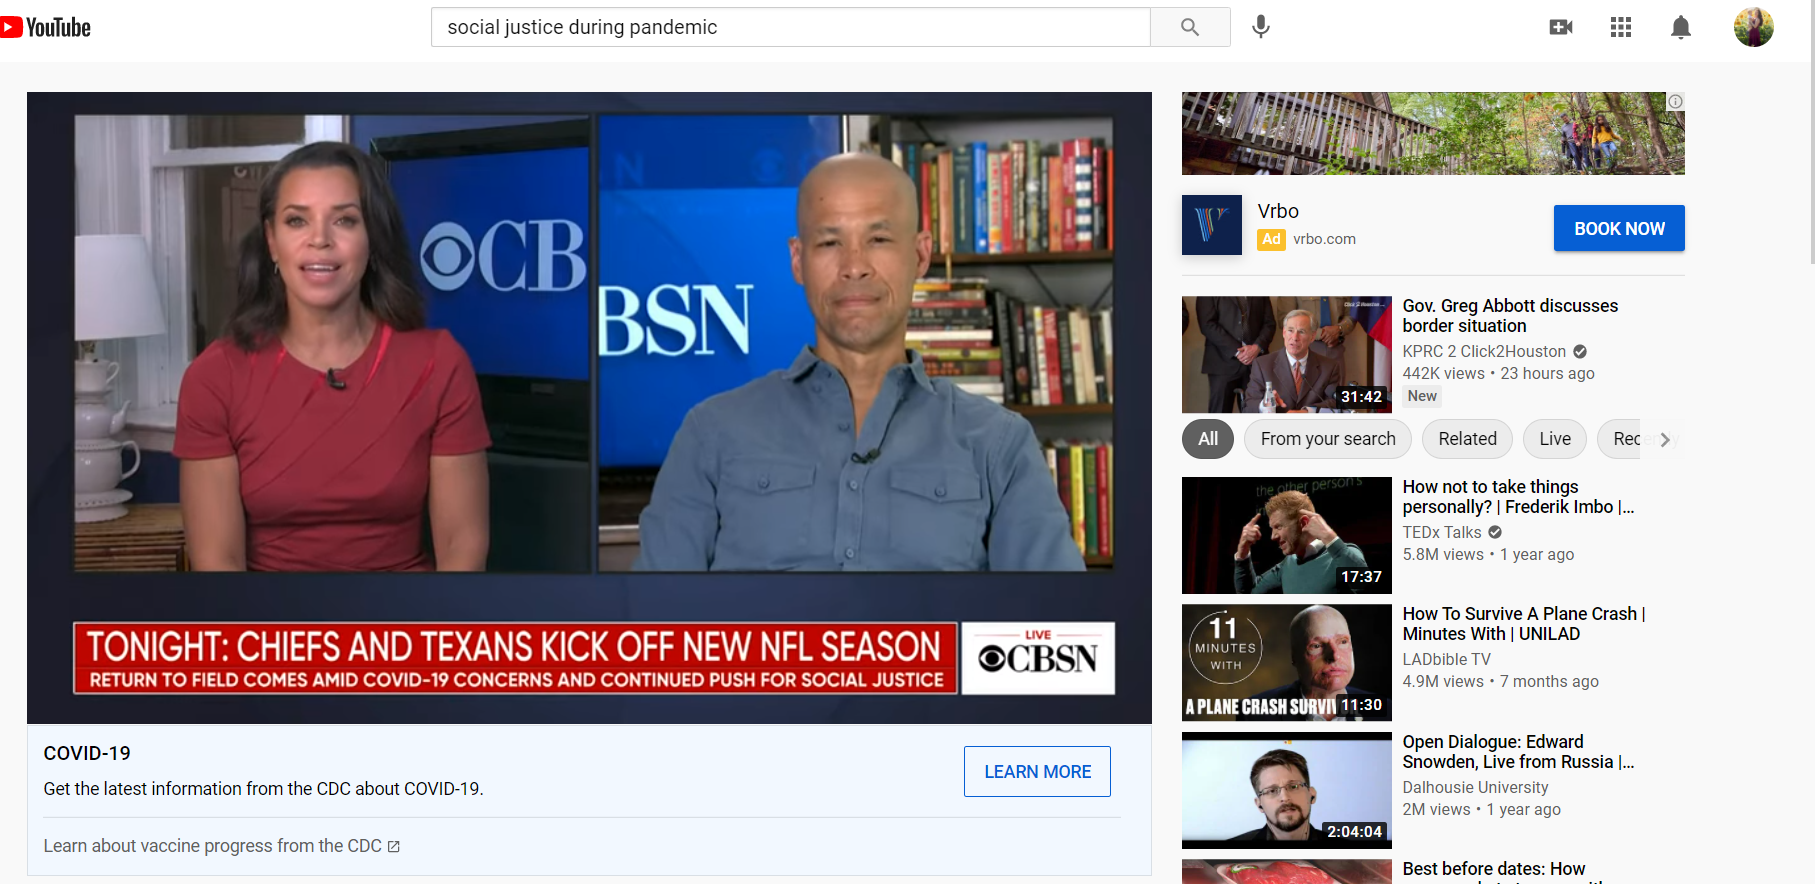Select the Related filter chip
This screenshot has height=884, width=1815.
point(1467,439)
